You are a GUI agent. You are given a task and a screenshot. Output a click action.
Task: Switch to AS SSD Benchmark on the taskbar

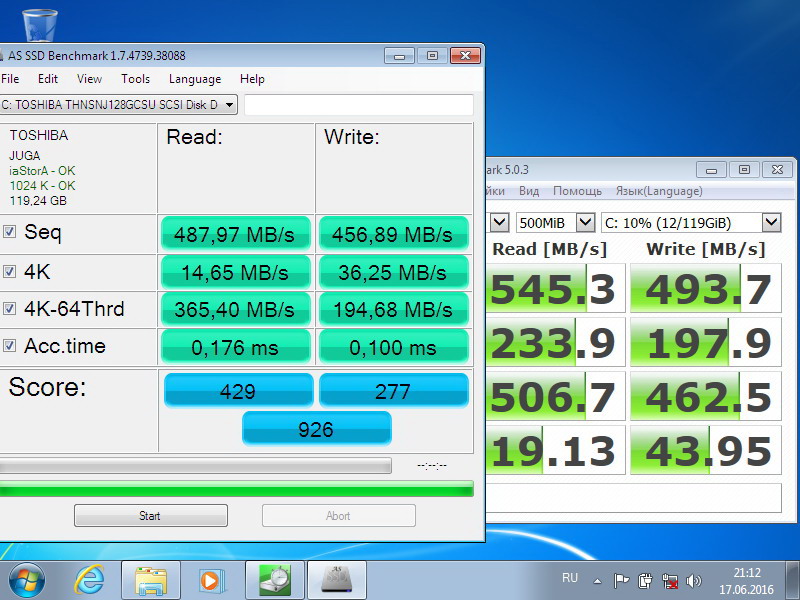point(337,581)
